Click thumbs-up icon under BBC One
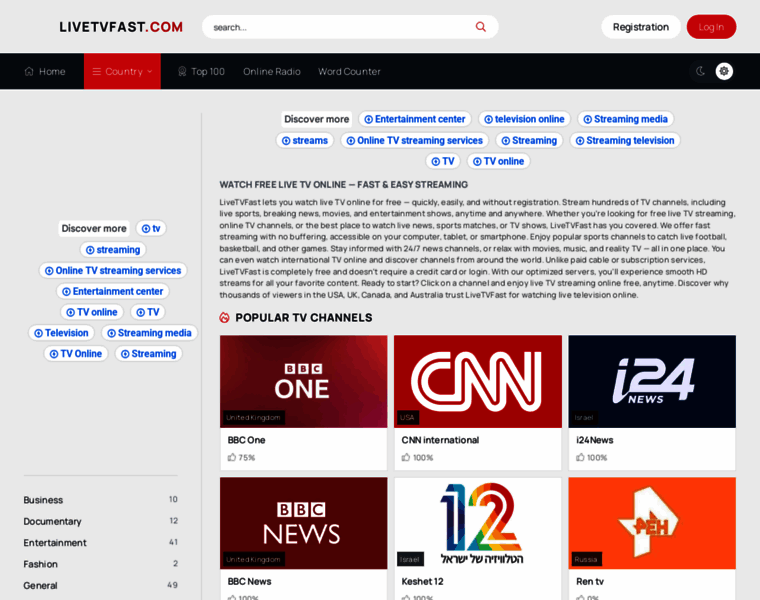760x600 pixels. (x=232, y=458)
